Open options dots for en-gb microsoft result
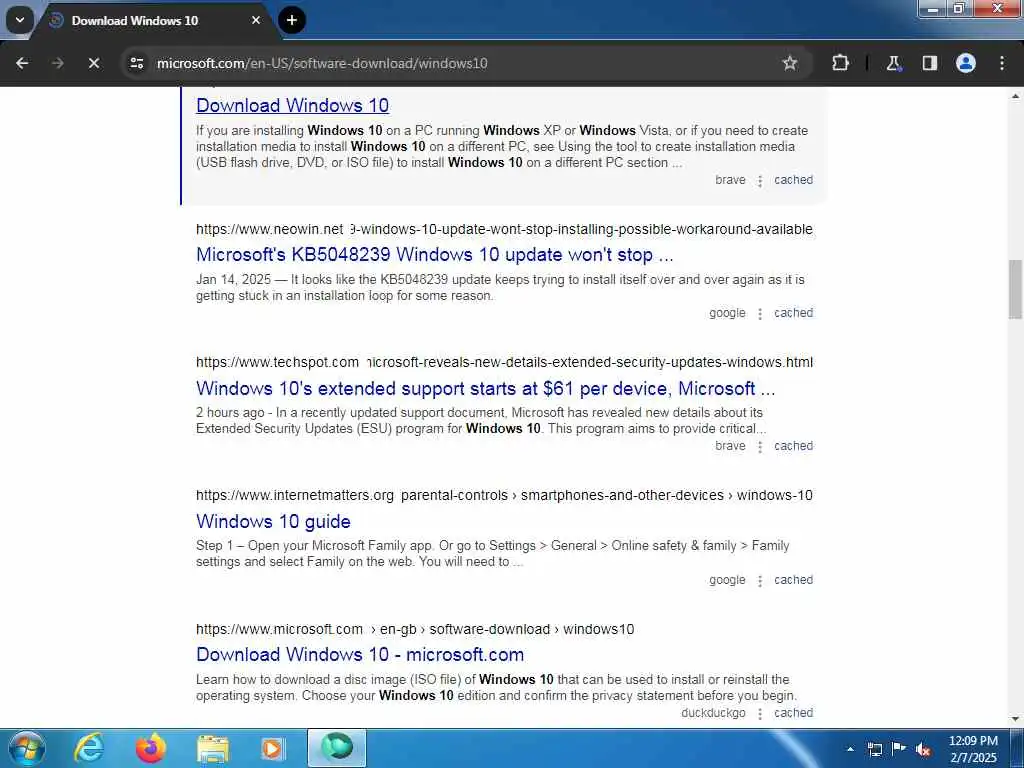1024x768 pixels. pos(760,714)
